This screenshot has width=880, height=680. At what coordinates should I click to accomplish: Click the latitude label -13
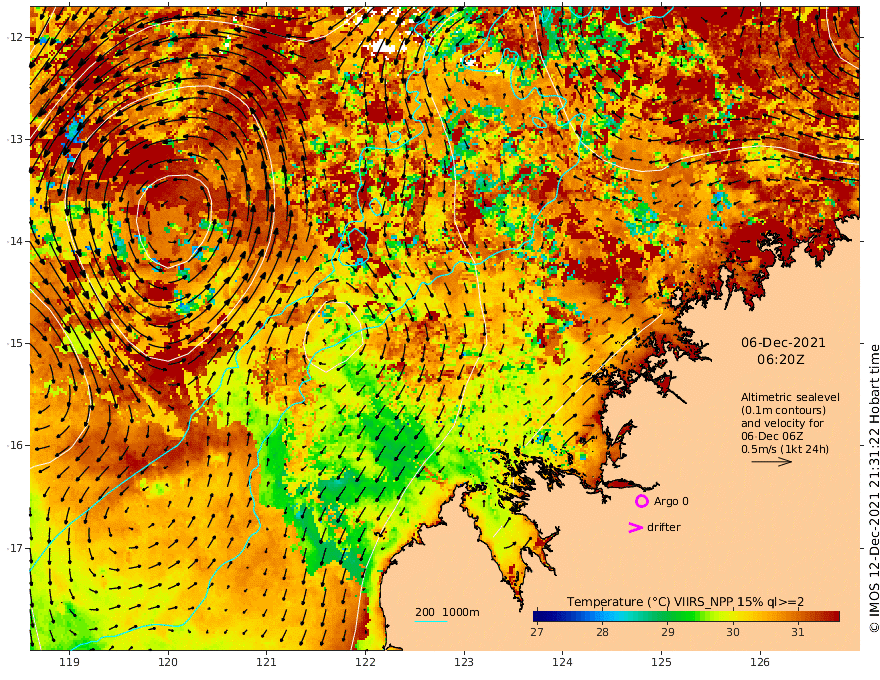[x=16, y=139]
